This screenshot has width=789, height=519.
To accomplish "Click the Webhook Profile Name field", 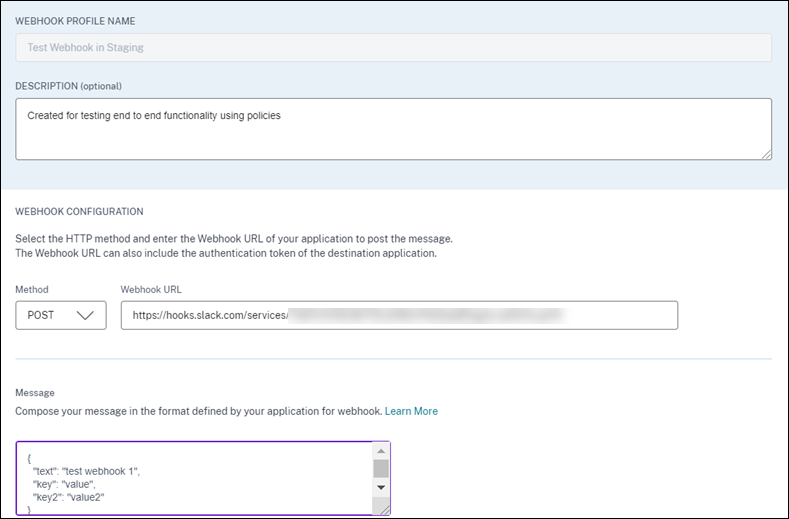I will point(393,47).
